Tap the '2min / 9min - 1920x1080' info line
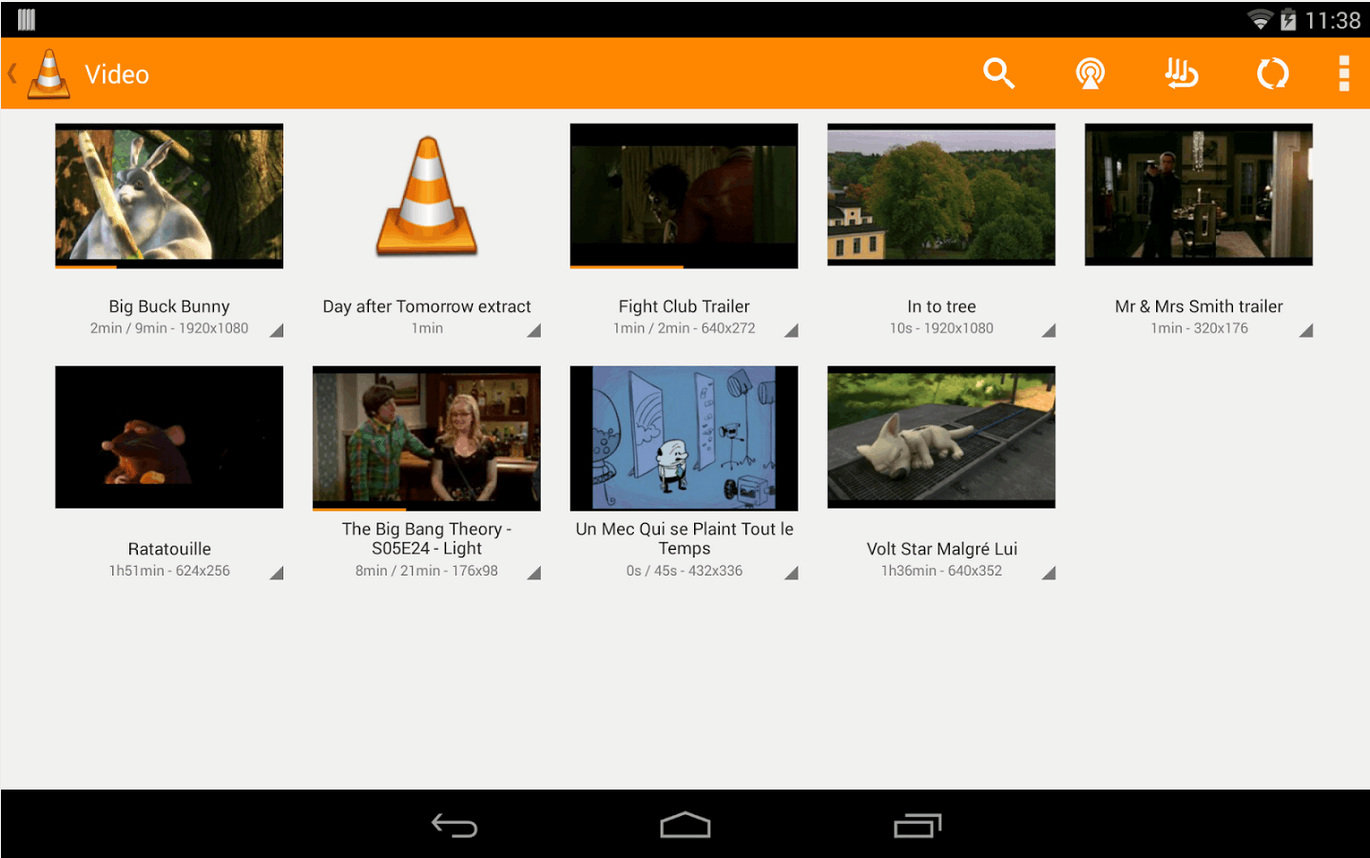This screenshot has height=858, width=1370. (x=169, y=328)
